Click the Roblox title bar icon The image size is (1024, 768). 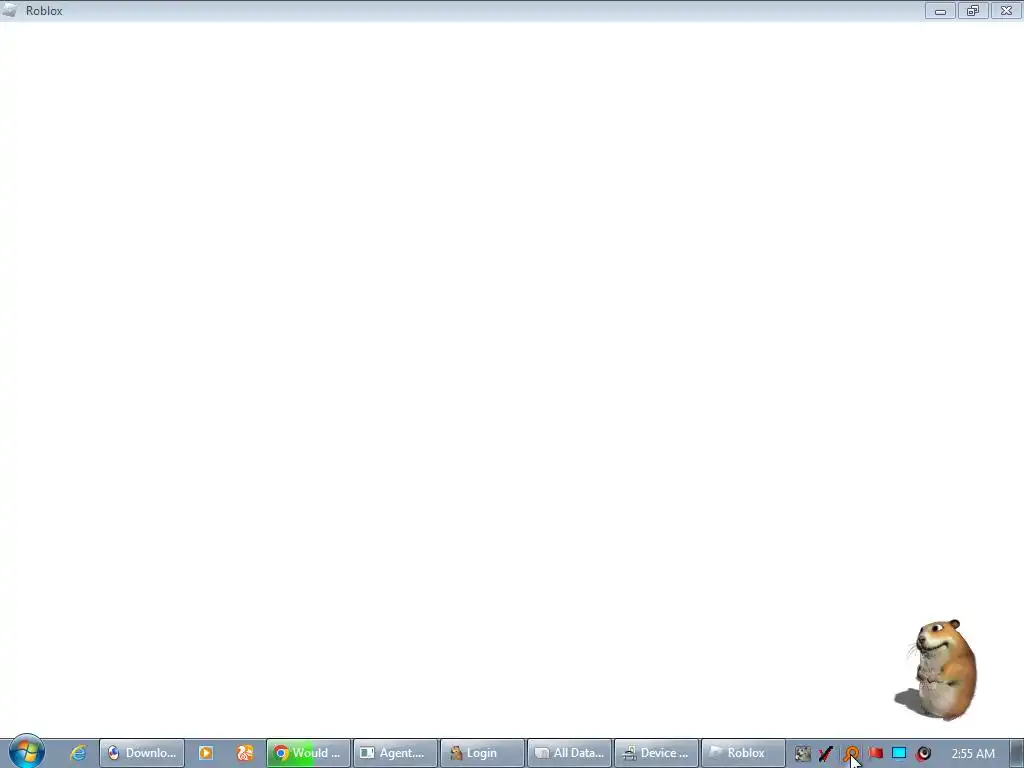[10, 10]
